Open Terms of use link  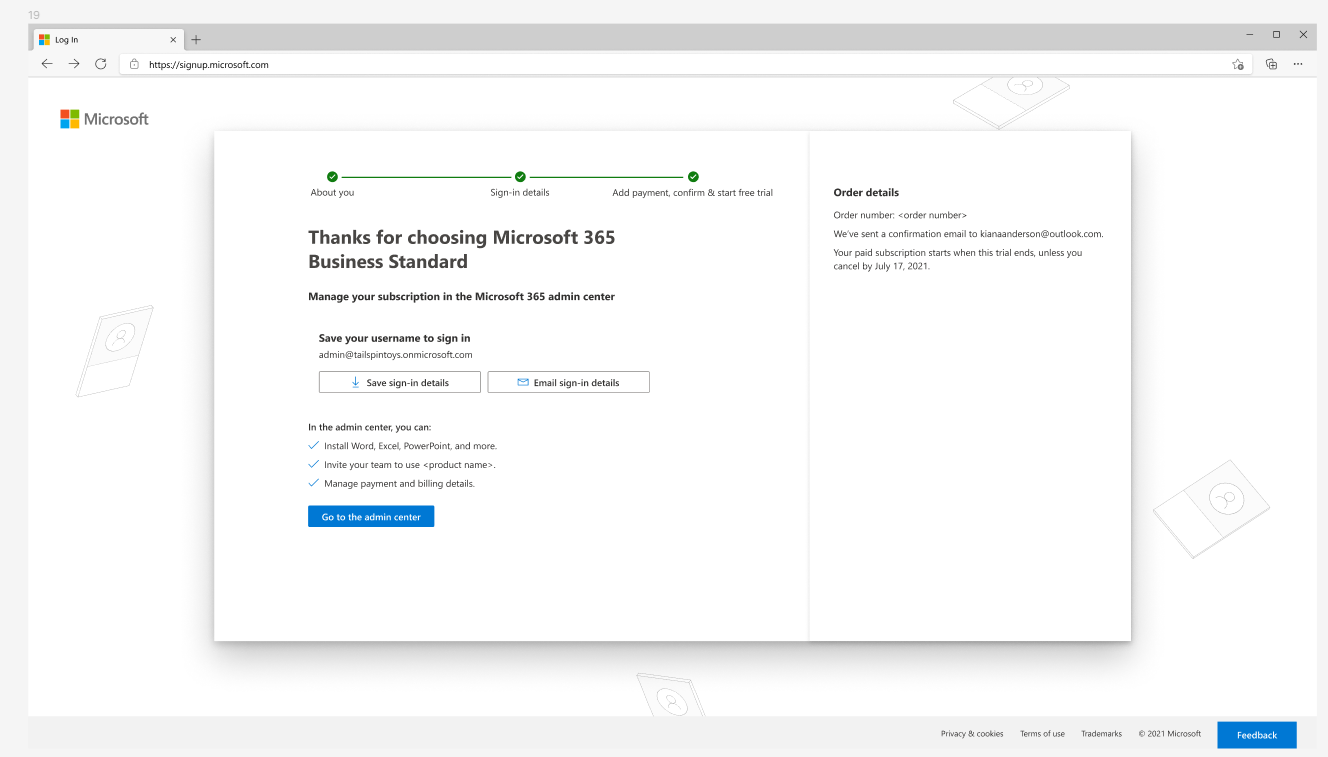coord(1042,734)
